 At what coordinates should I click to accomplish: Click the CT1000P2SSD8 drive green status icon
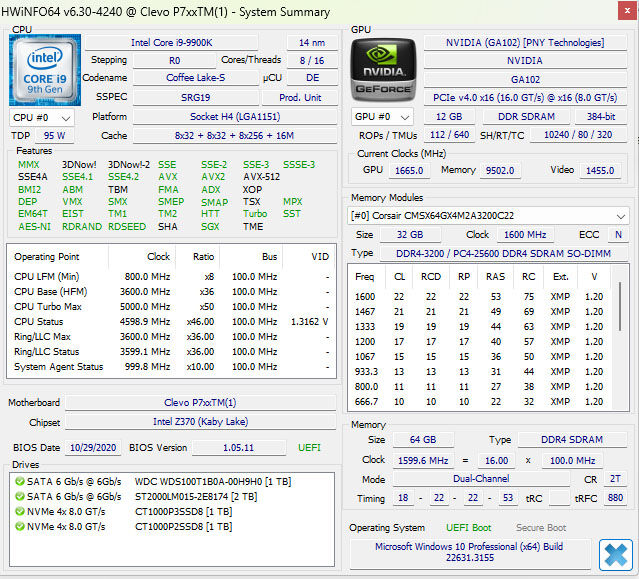(20, 526)
